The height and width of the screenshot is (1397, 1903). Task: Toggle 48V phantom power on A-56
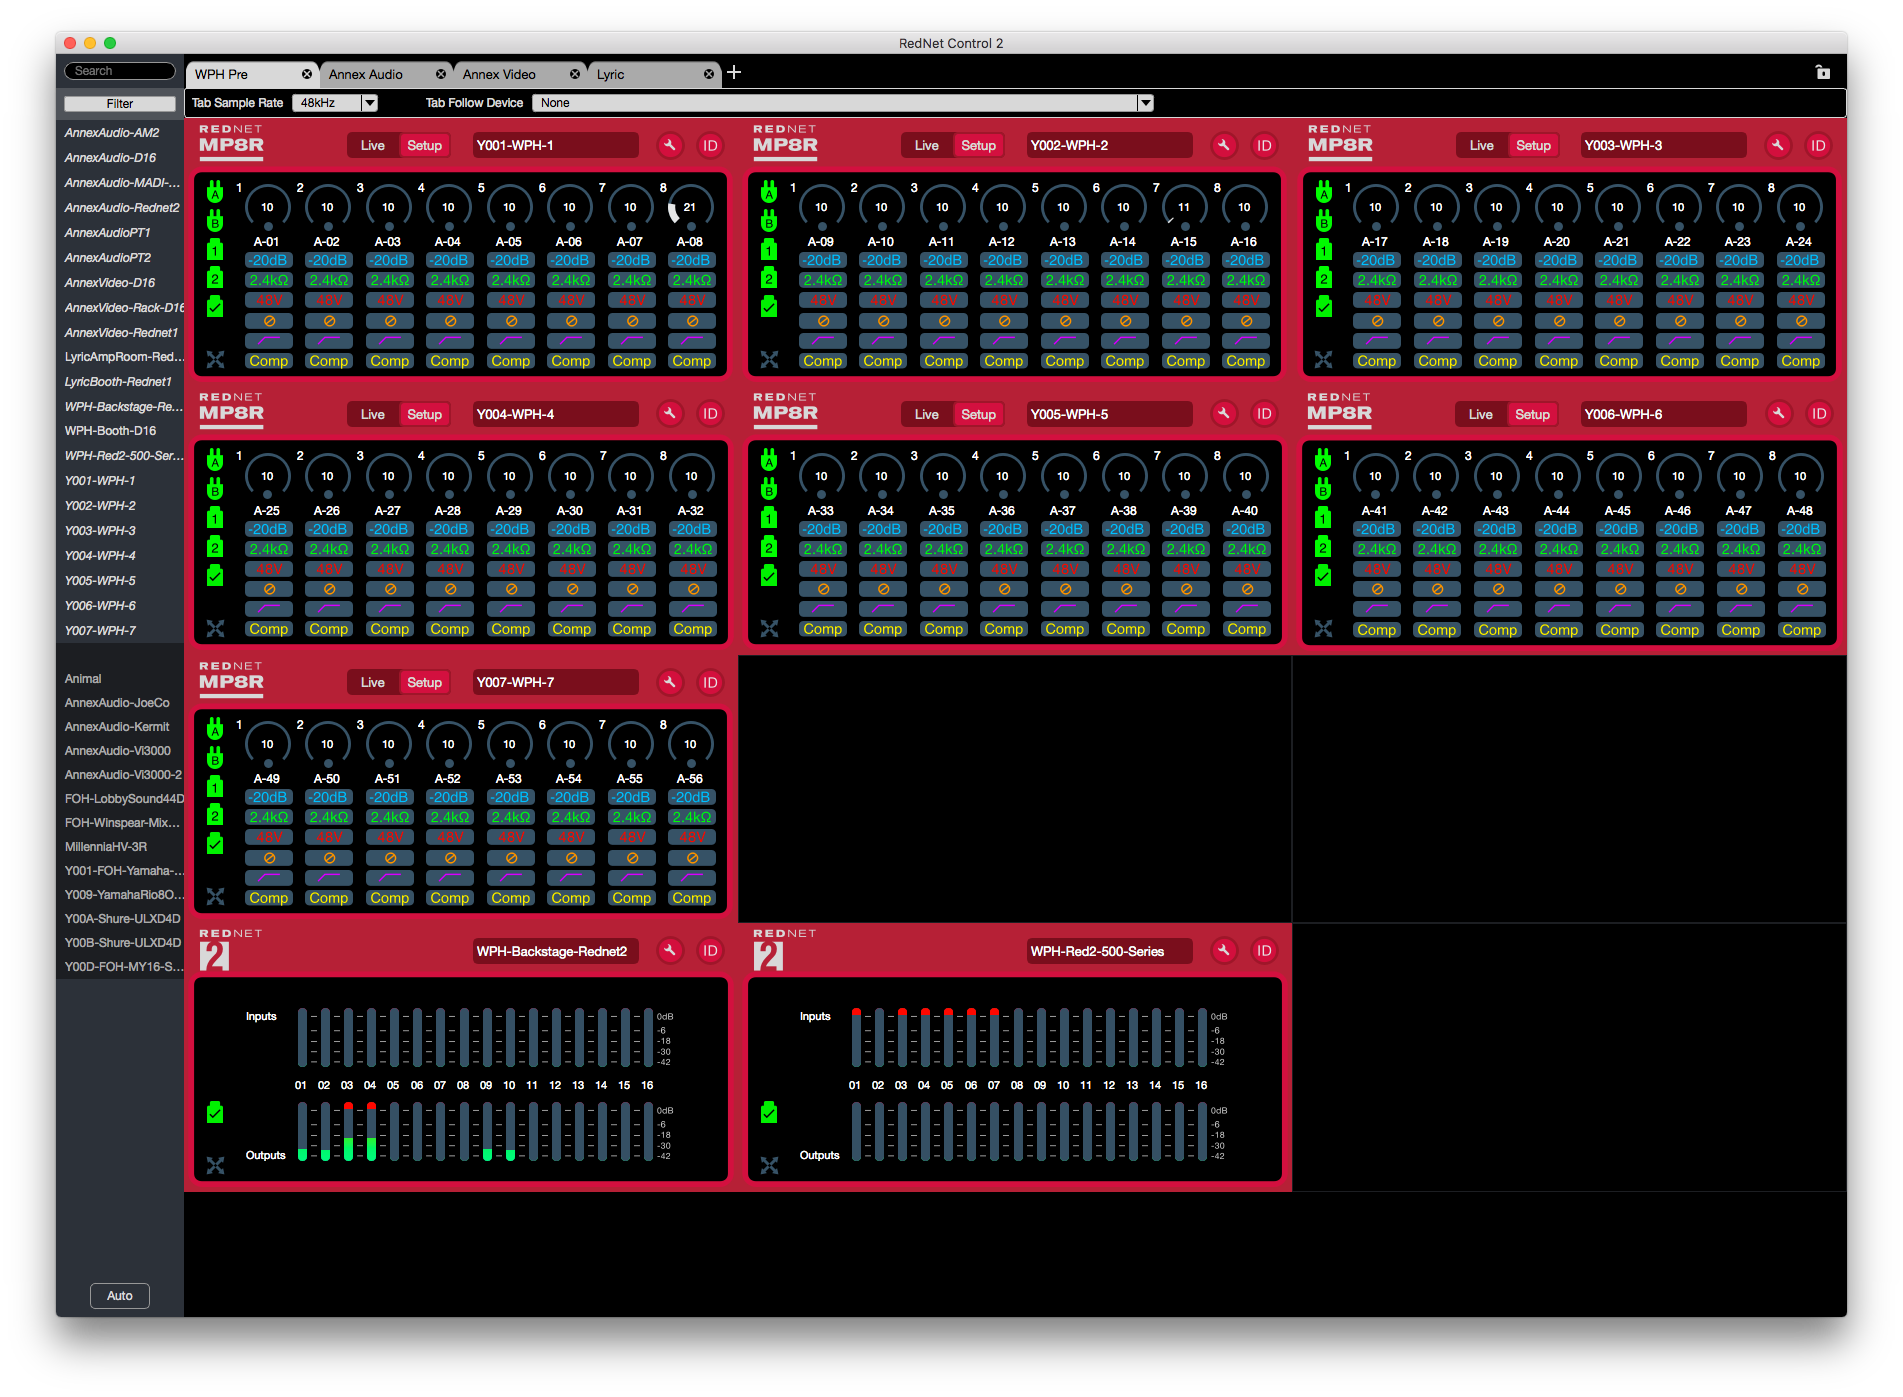coord(692,837)
